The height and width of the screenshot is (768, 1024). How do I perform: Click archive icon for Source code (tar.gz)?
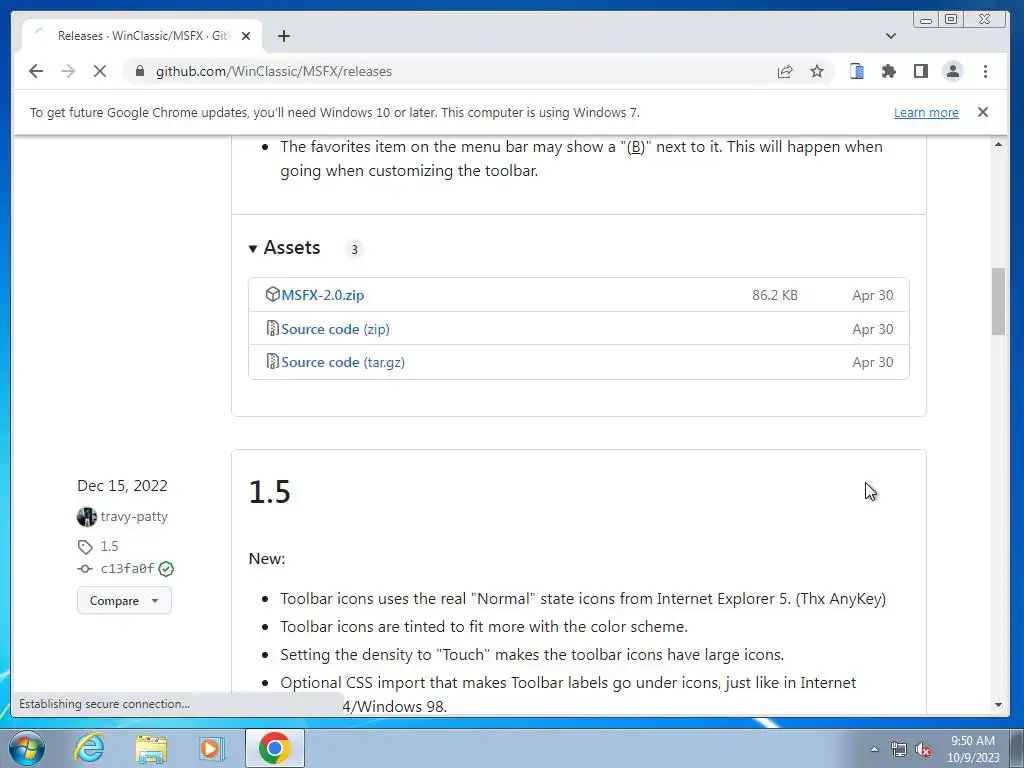272,361
